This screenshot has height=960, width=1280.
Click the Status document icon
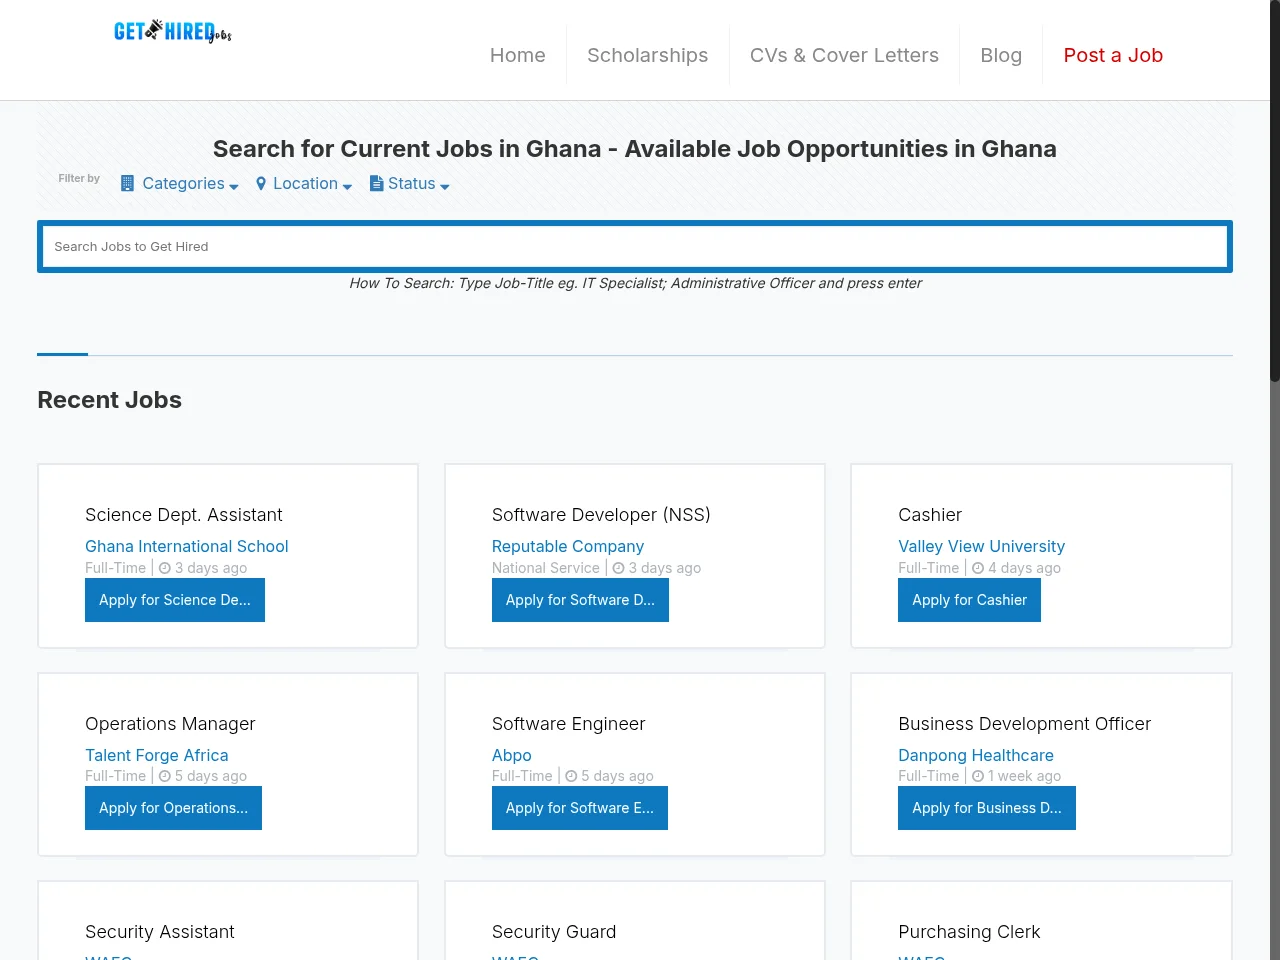coord(376,184)
